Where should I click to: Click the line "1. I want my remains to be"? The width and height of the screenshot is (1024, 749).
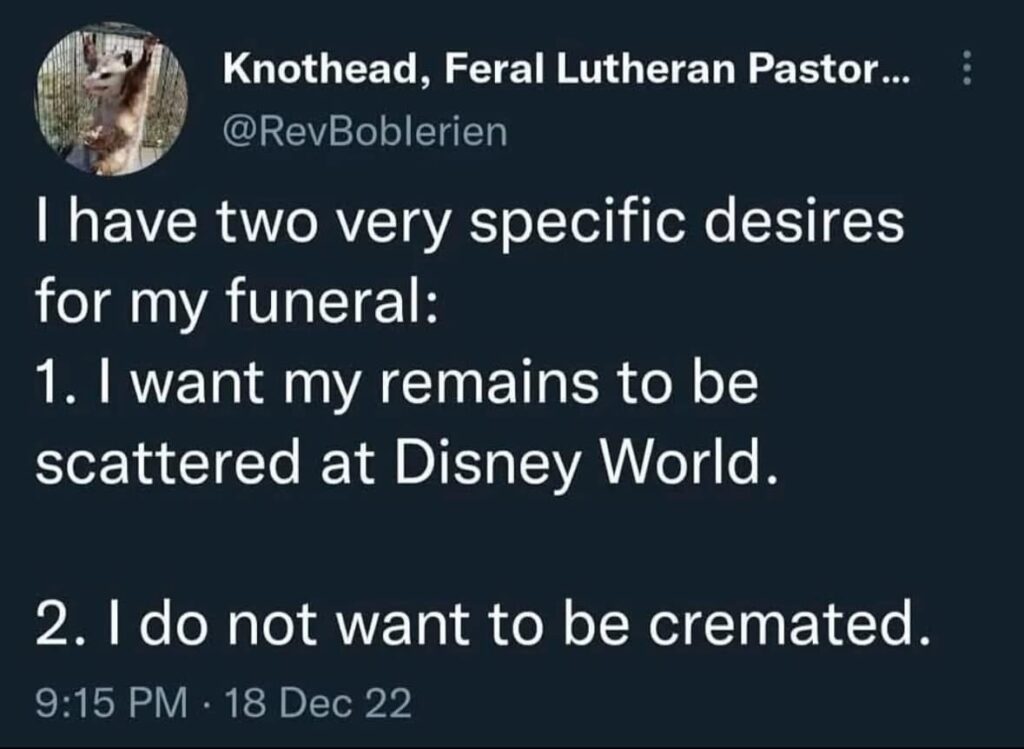(395, 385)
